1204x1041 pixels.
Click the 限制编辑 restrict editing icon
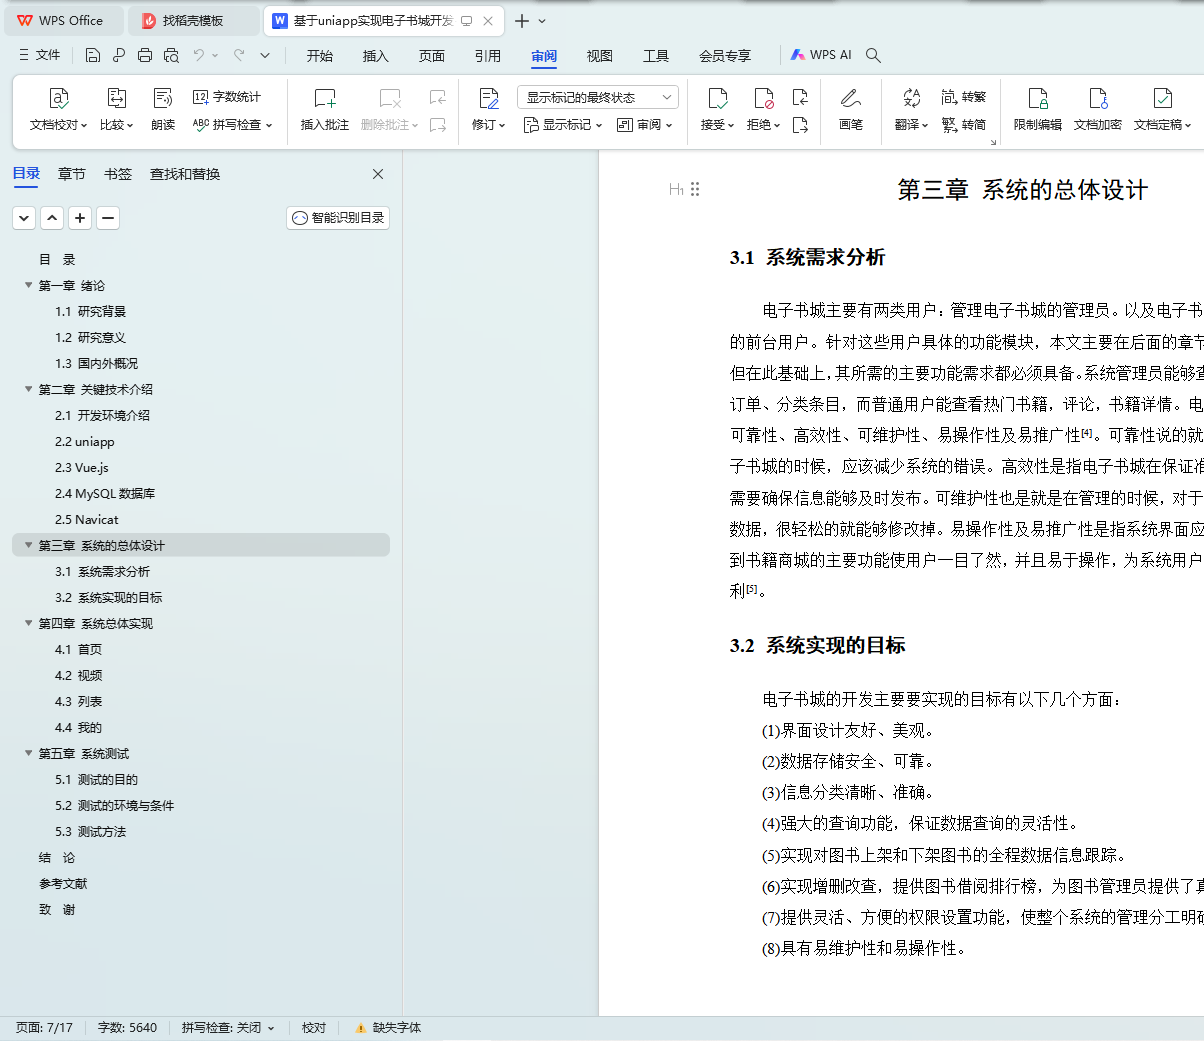[1037, 99]
